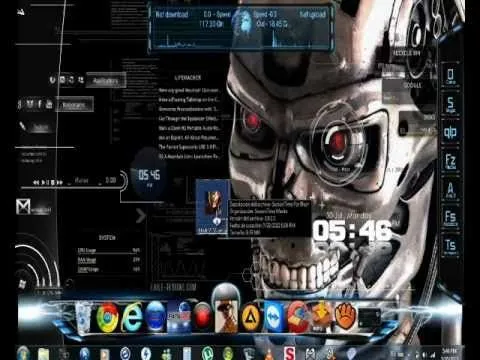Click the orange hand dock icon

[x=345, y=316]
